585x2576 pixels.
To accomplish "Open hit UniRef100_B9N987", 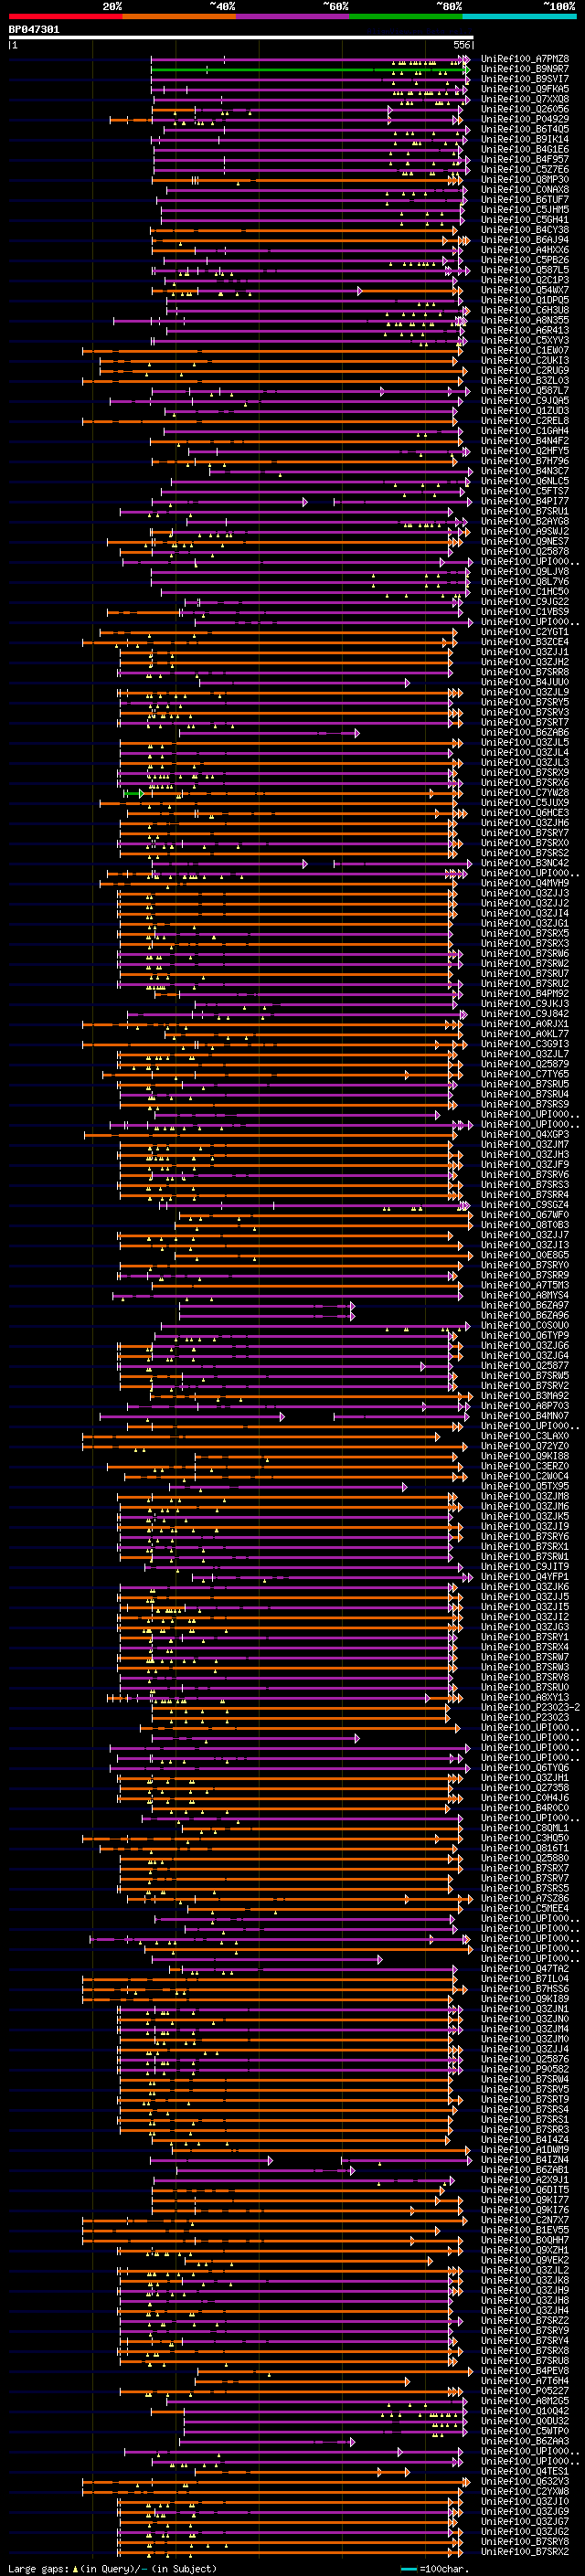I will [525, 69].
